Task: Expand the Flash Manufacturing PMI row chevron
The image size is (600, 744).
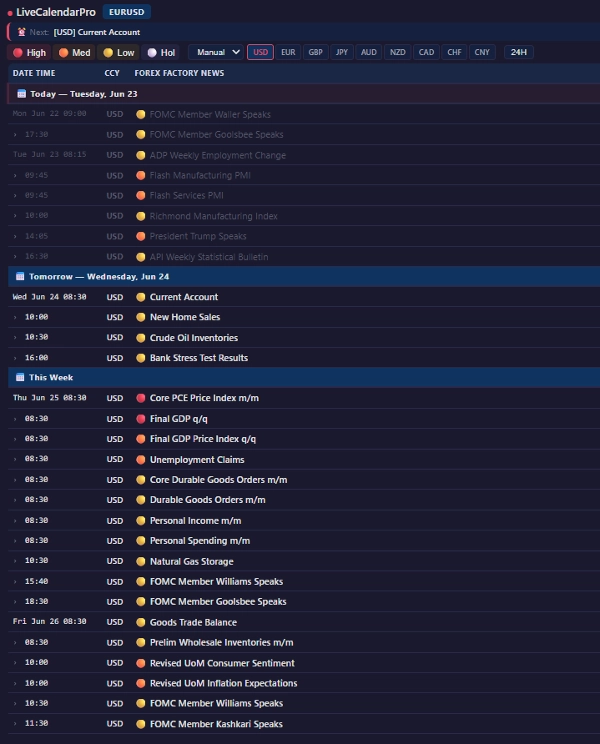Action: pos(15,176)
